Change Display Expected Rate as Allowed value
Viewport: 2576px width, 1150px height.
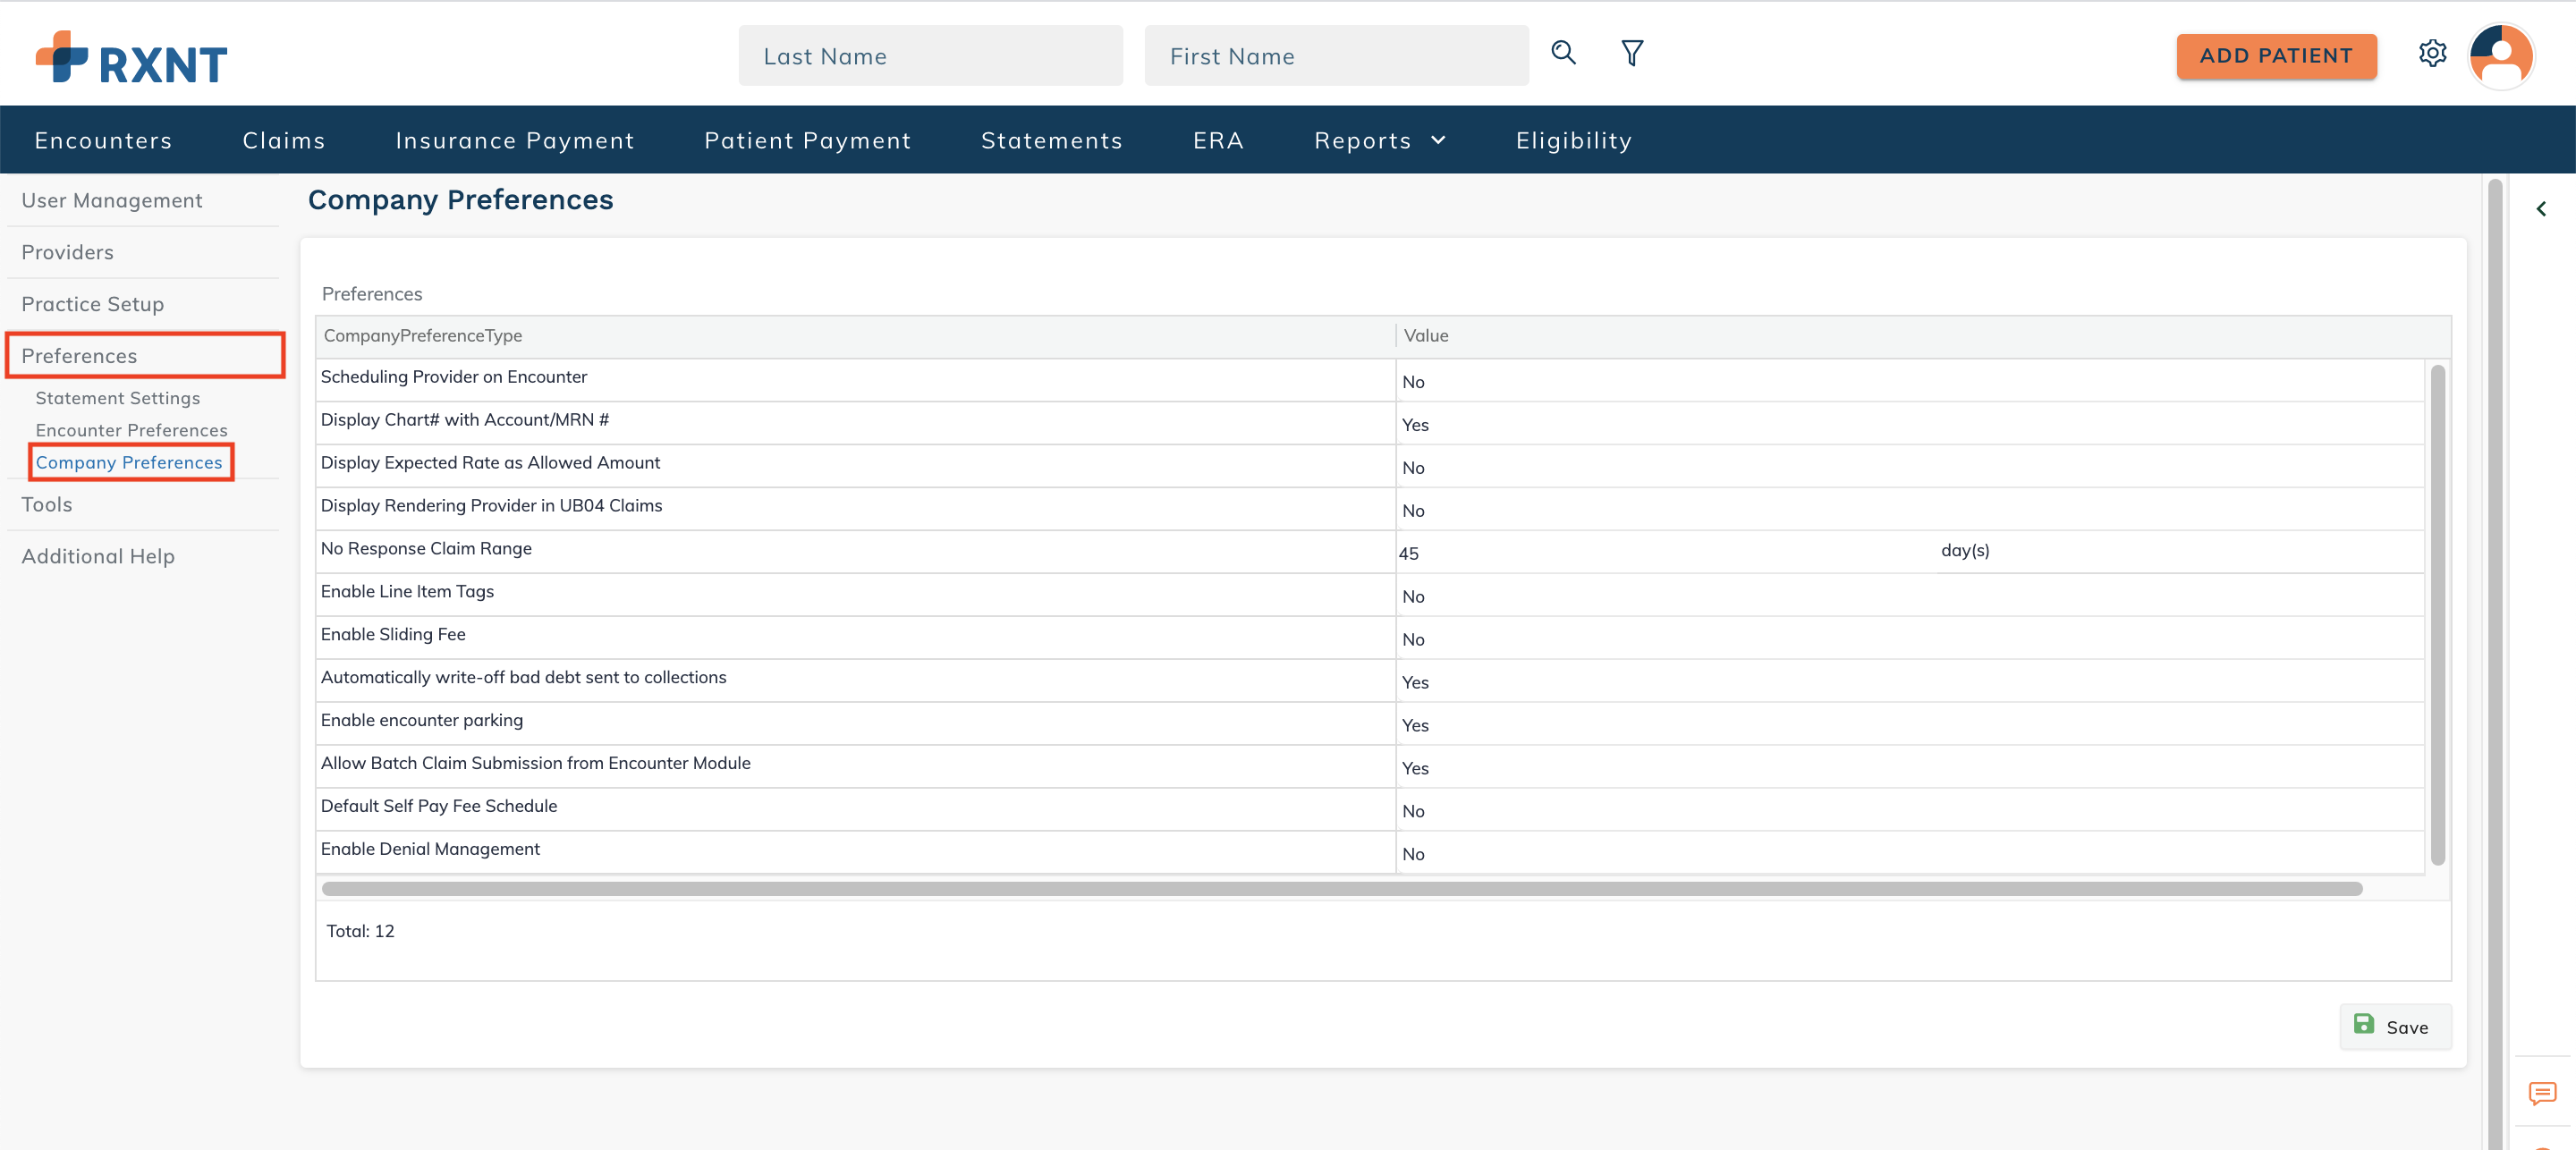[x=1909, y=467]
